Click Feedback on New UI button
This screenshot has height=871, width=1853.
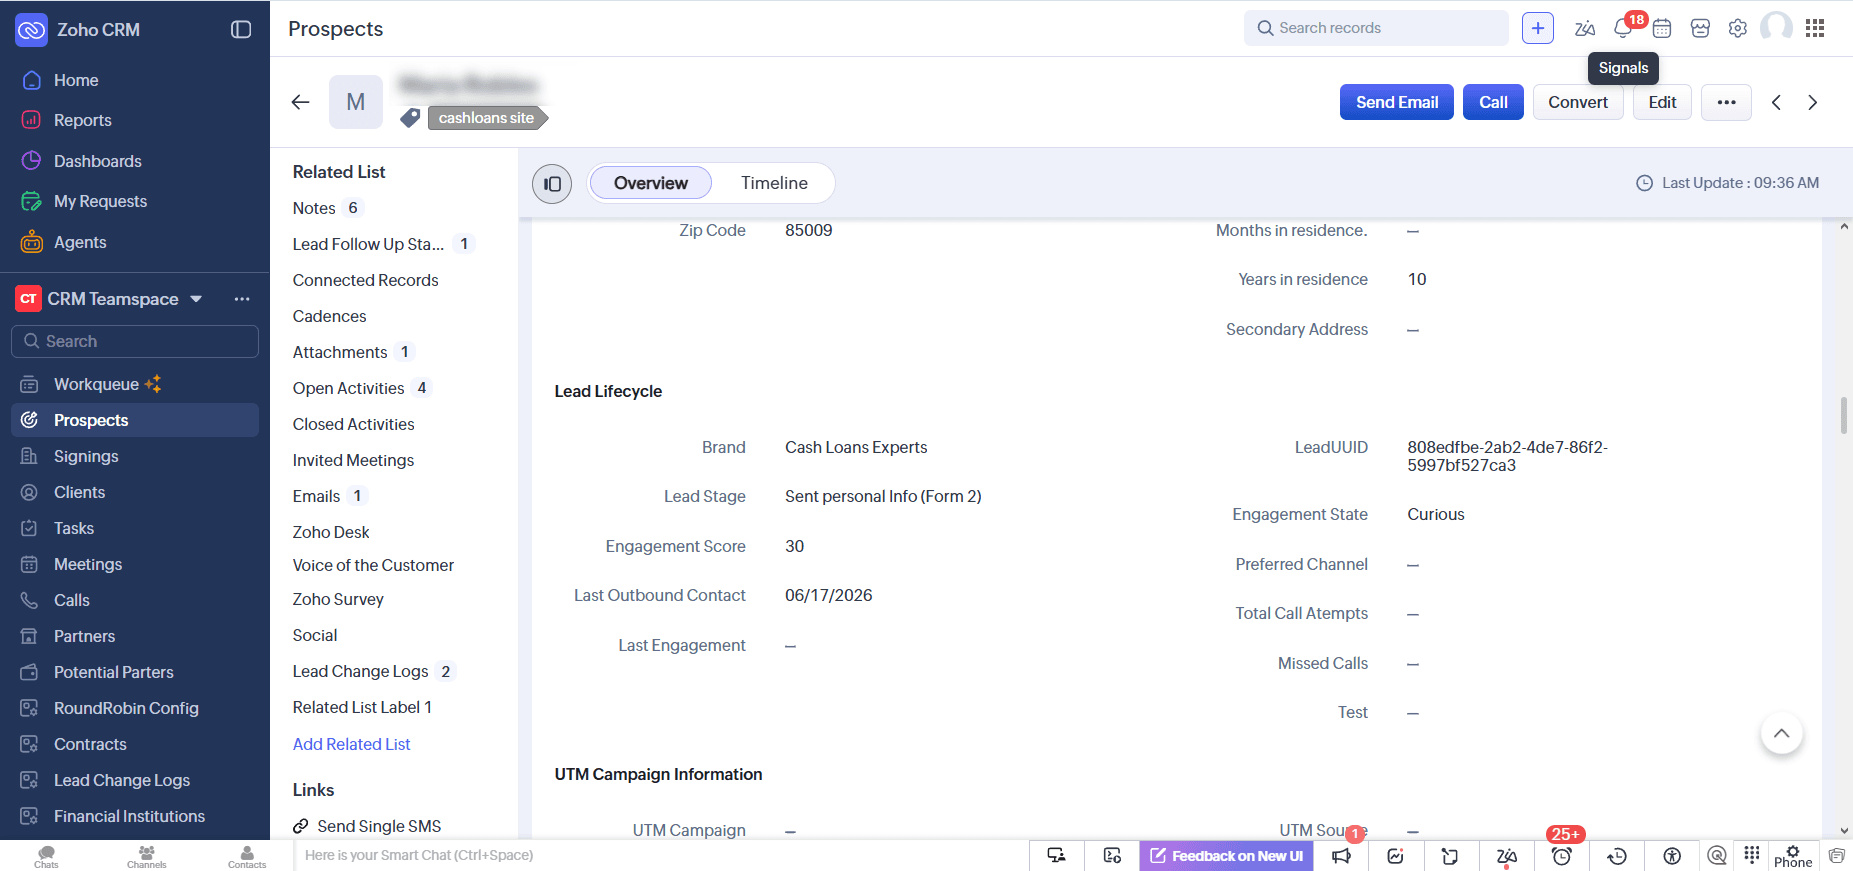pyautogui.click(x=1226, y=856)
